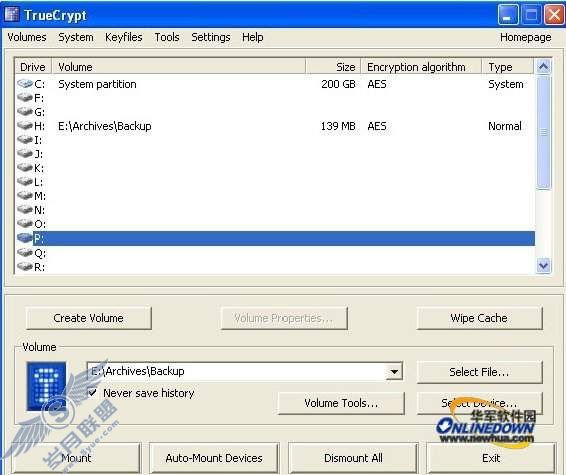Screen dimensions: 566x475
Task: Open the Keyfiles menu
Action: (x=123, y=37)
